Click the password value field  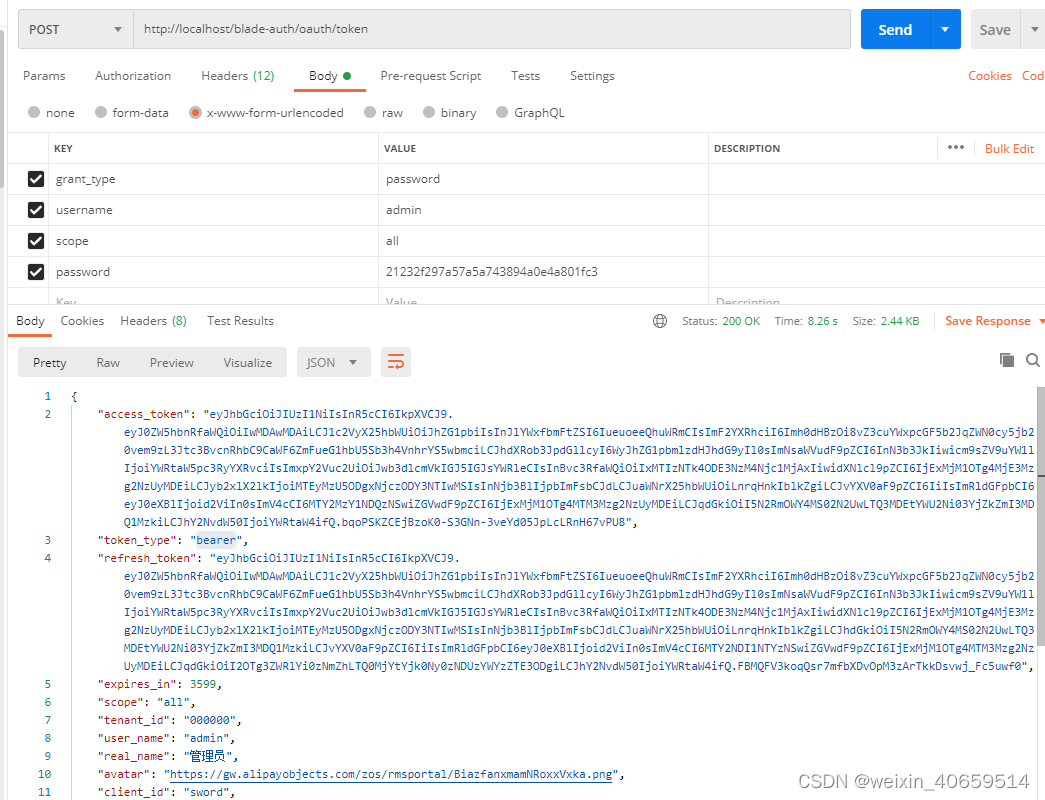543,272
